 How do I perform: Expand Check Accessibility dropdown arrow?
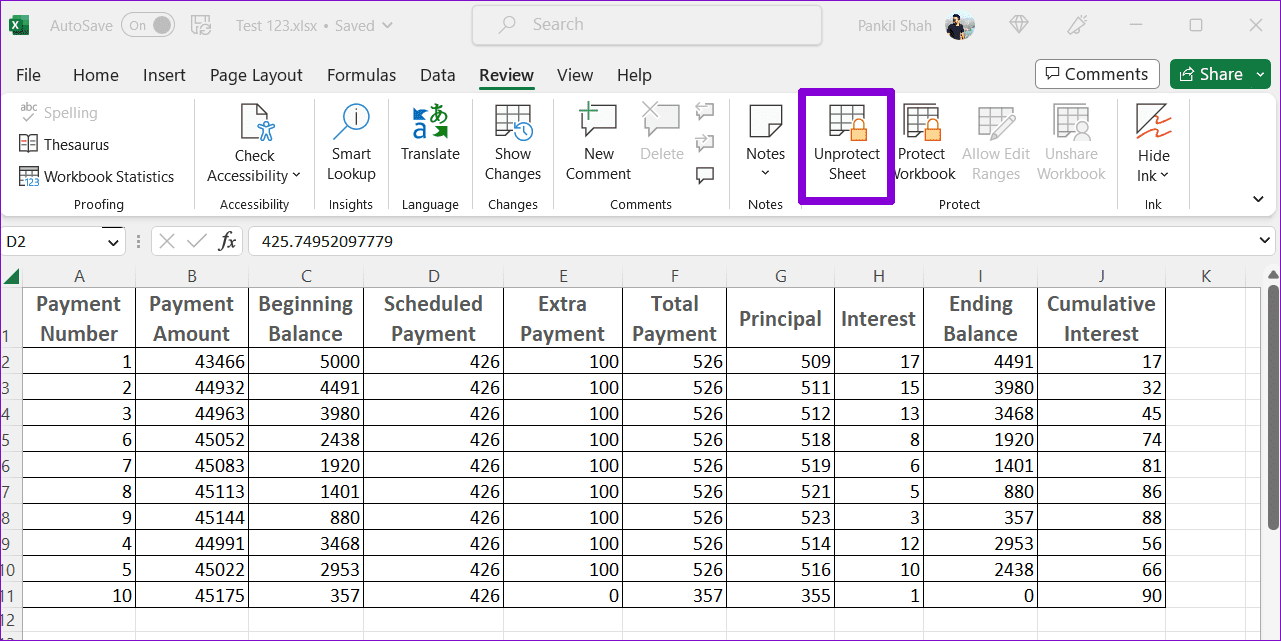click(296, 176)
